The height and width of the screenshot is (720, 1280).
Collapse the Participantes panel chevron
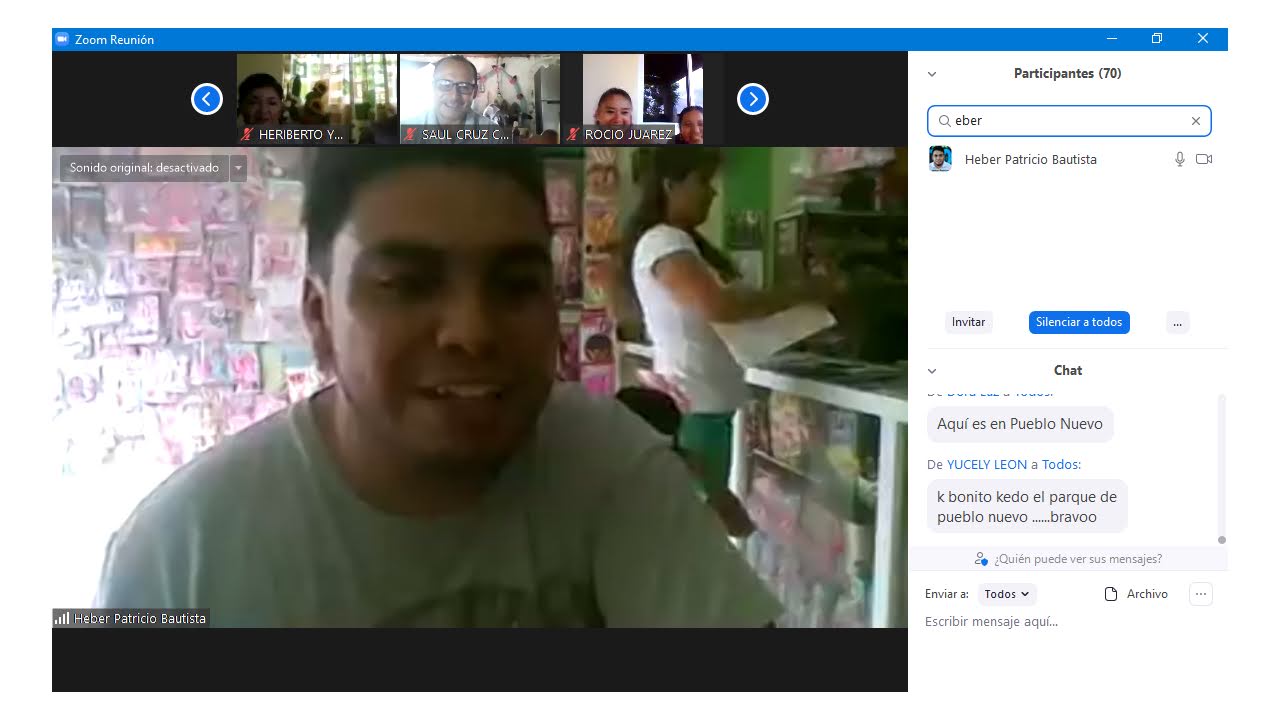pyautogui.click(x=932, y=74)
